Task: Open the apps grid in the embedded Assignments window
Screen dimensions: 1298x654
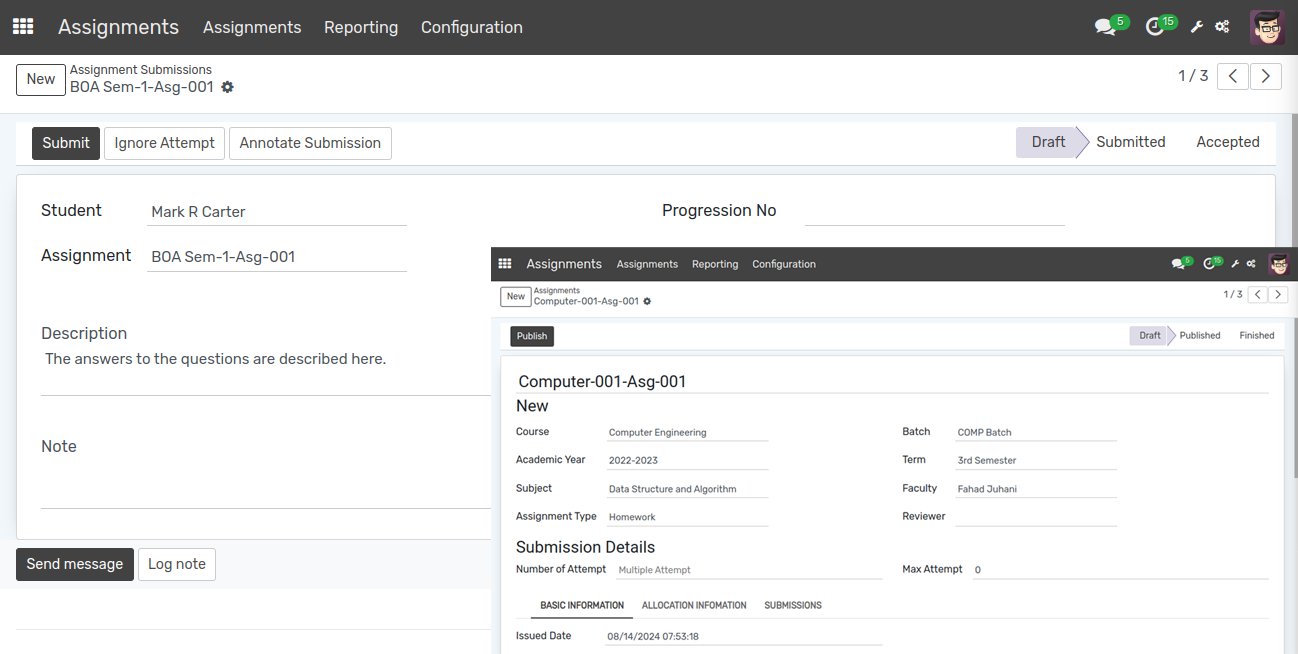Action: (x=505, y=264)
